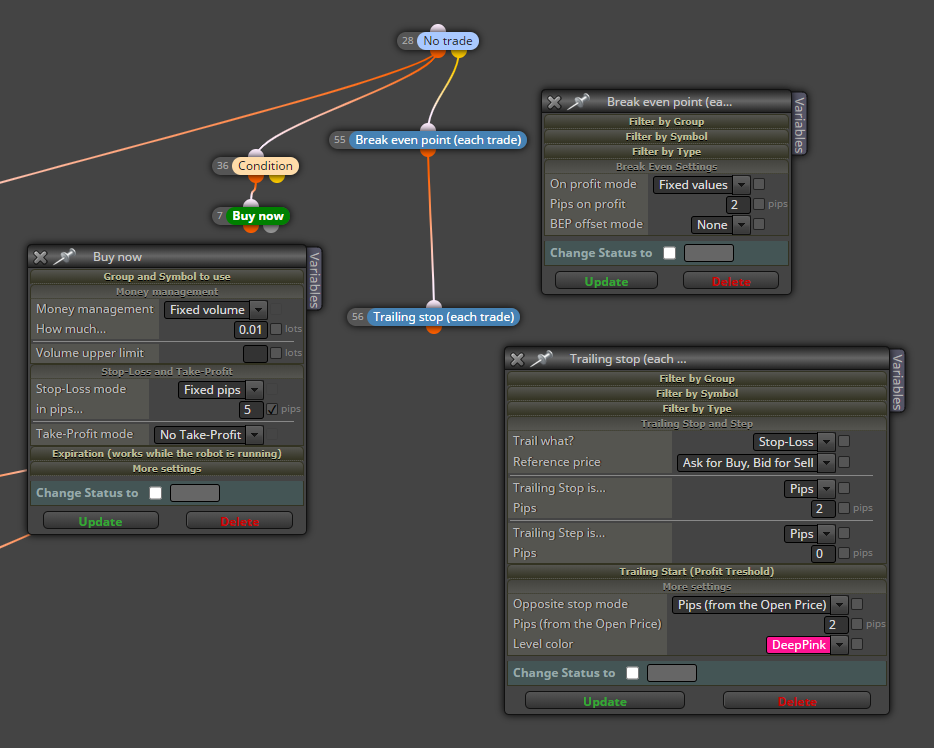Open Opposite stop mode dropdown
Viewport: 934px width, 748px height.
click(759, 604)
